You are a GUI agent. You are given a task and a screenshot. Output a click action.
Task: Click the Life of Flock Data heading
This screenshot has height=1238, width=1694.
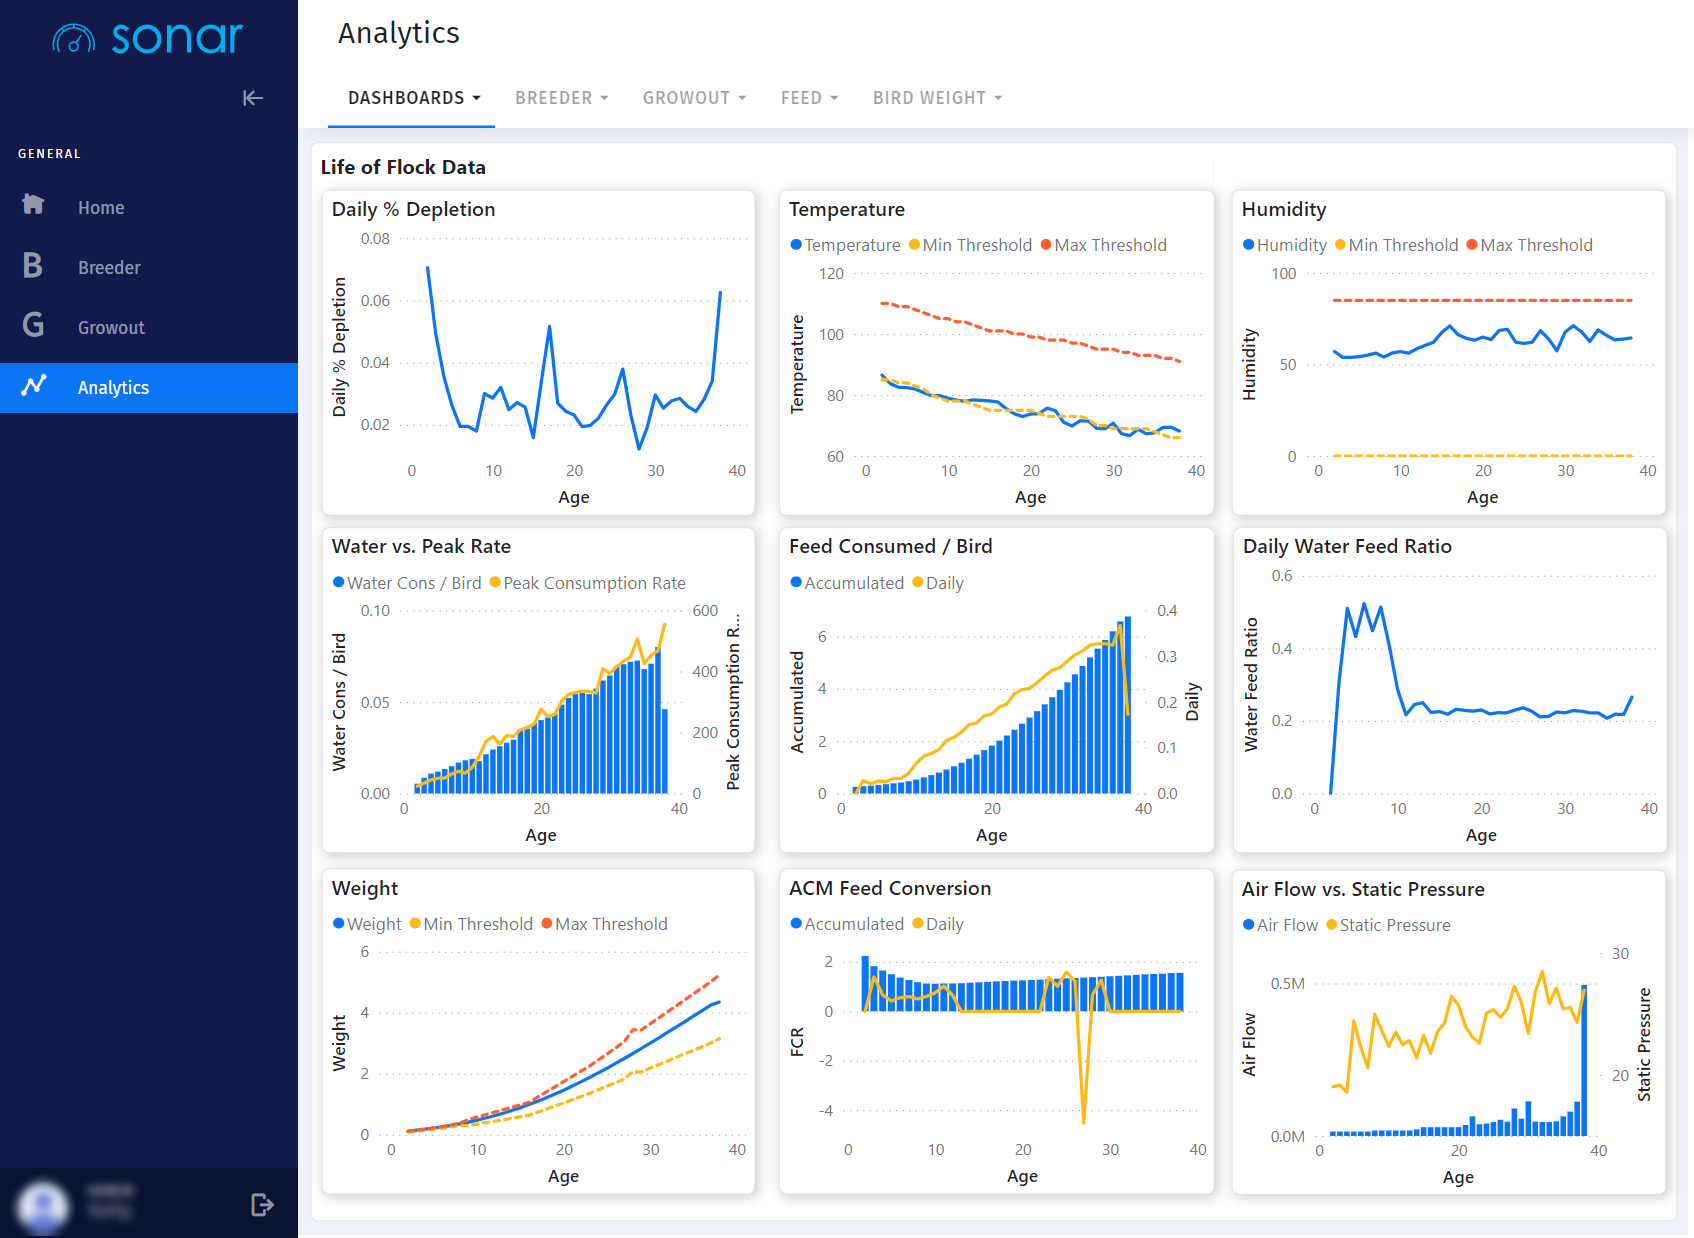coord(403,167)
